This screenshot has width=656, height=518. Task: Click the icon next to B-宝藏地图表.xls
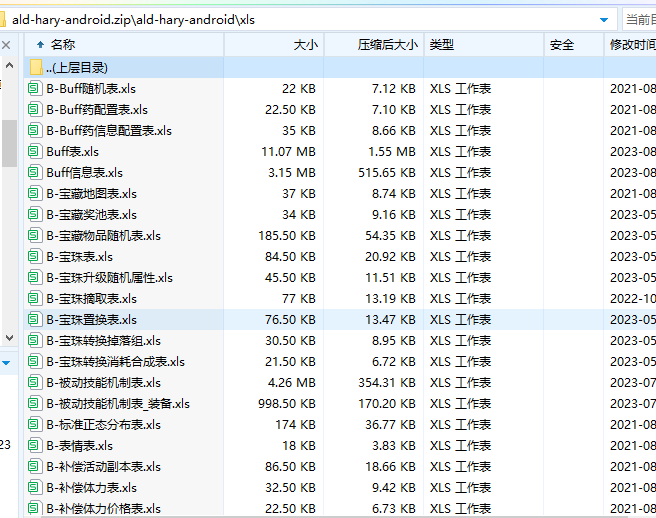click(x=36, y=193)
